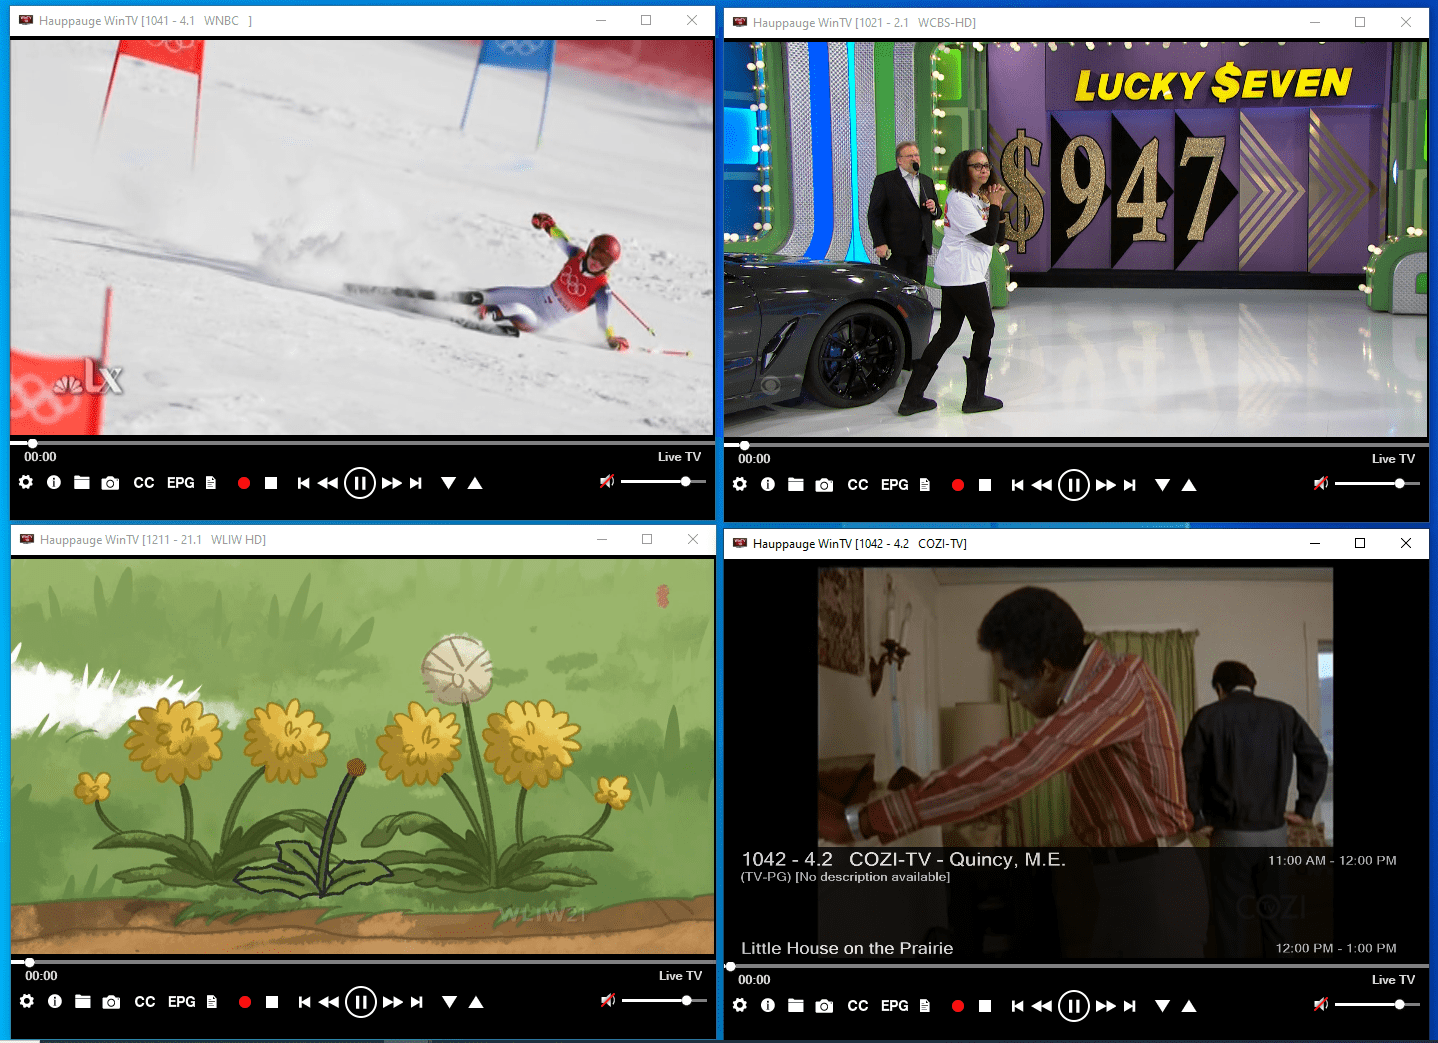Show channel info in COZI-TV window
The width and height of the screenshot is (1438, 1043).
(768, 1005)
